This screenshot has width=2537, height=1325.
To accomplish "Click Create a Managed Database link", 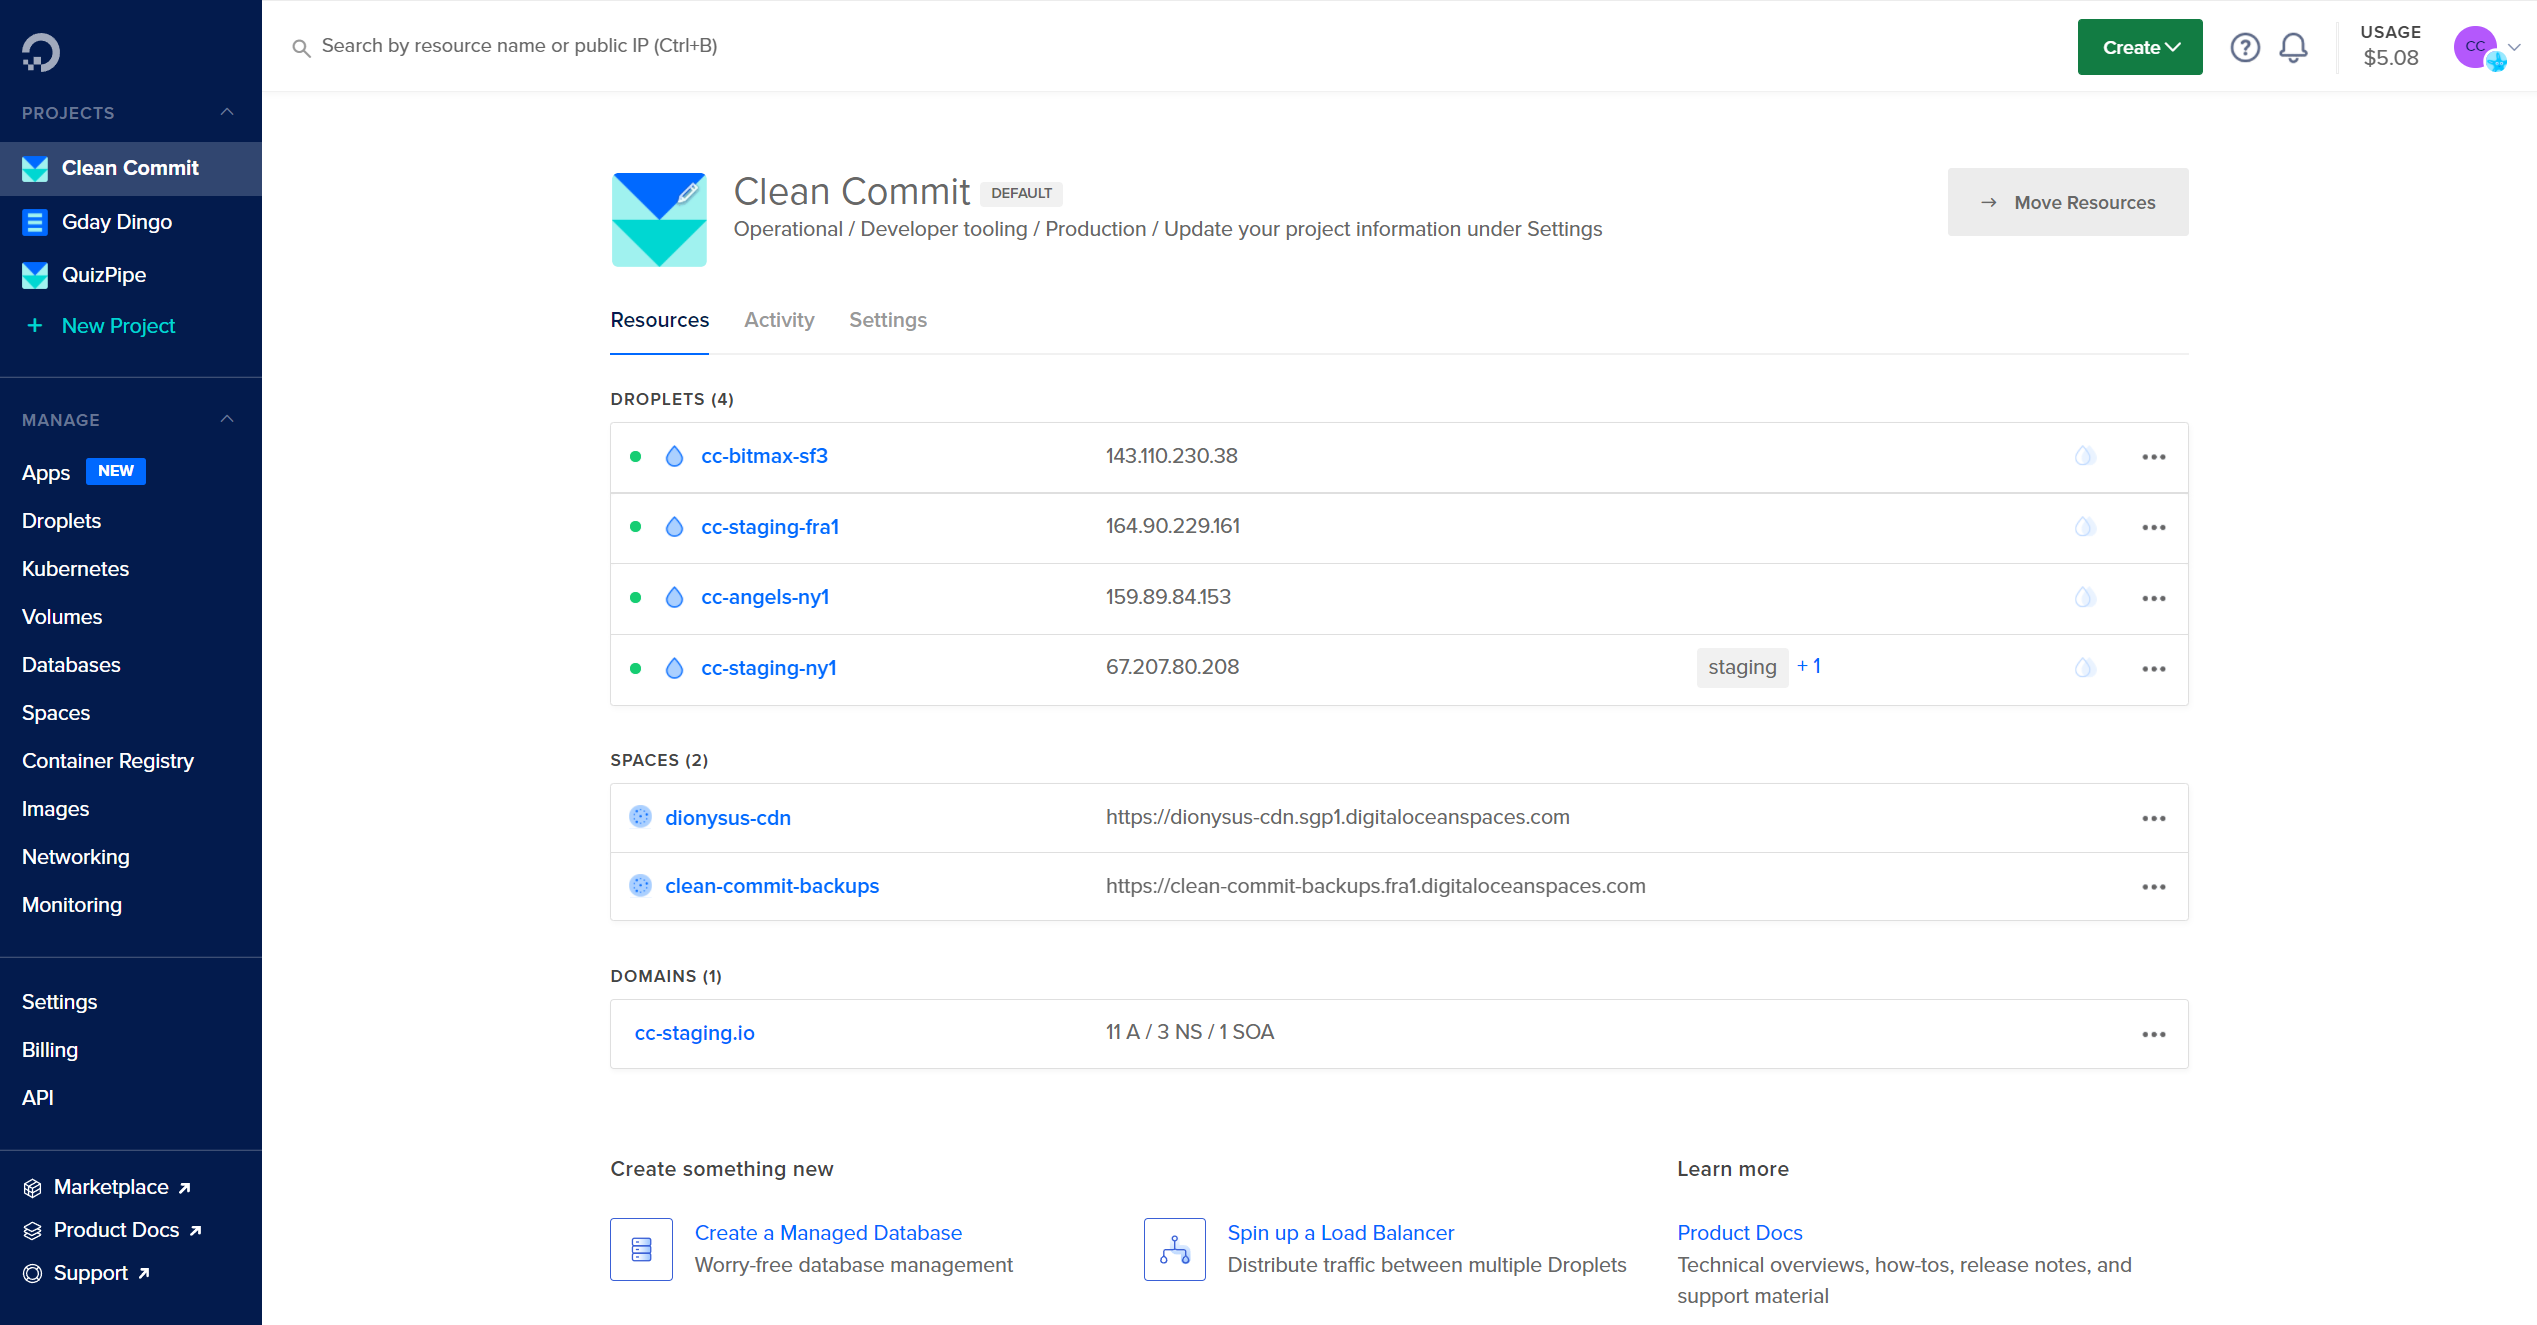I will [x=828, y=1233].
